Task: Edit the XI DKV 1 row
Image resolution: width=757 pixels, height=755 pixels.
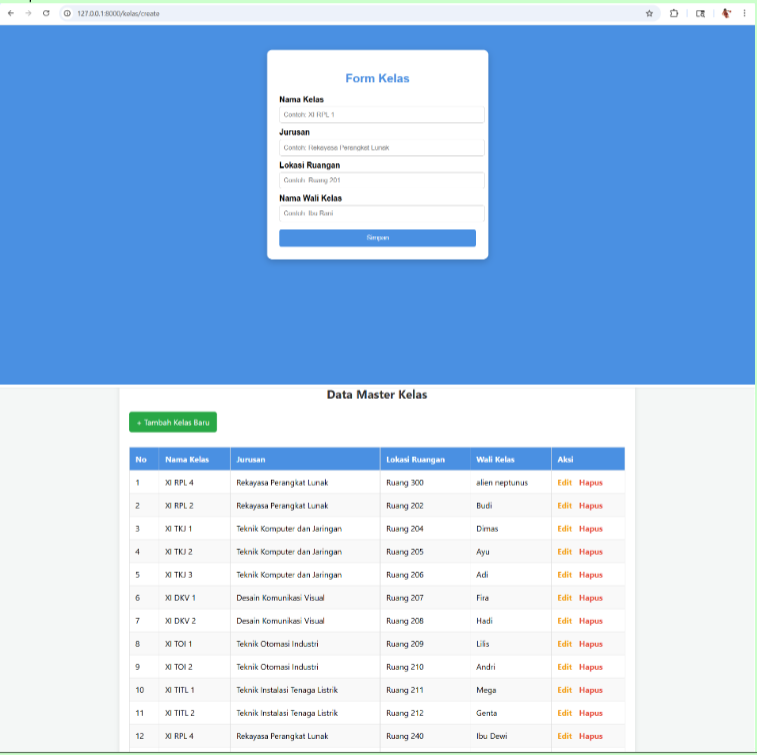Action: point(564,598)
